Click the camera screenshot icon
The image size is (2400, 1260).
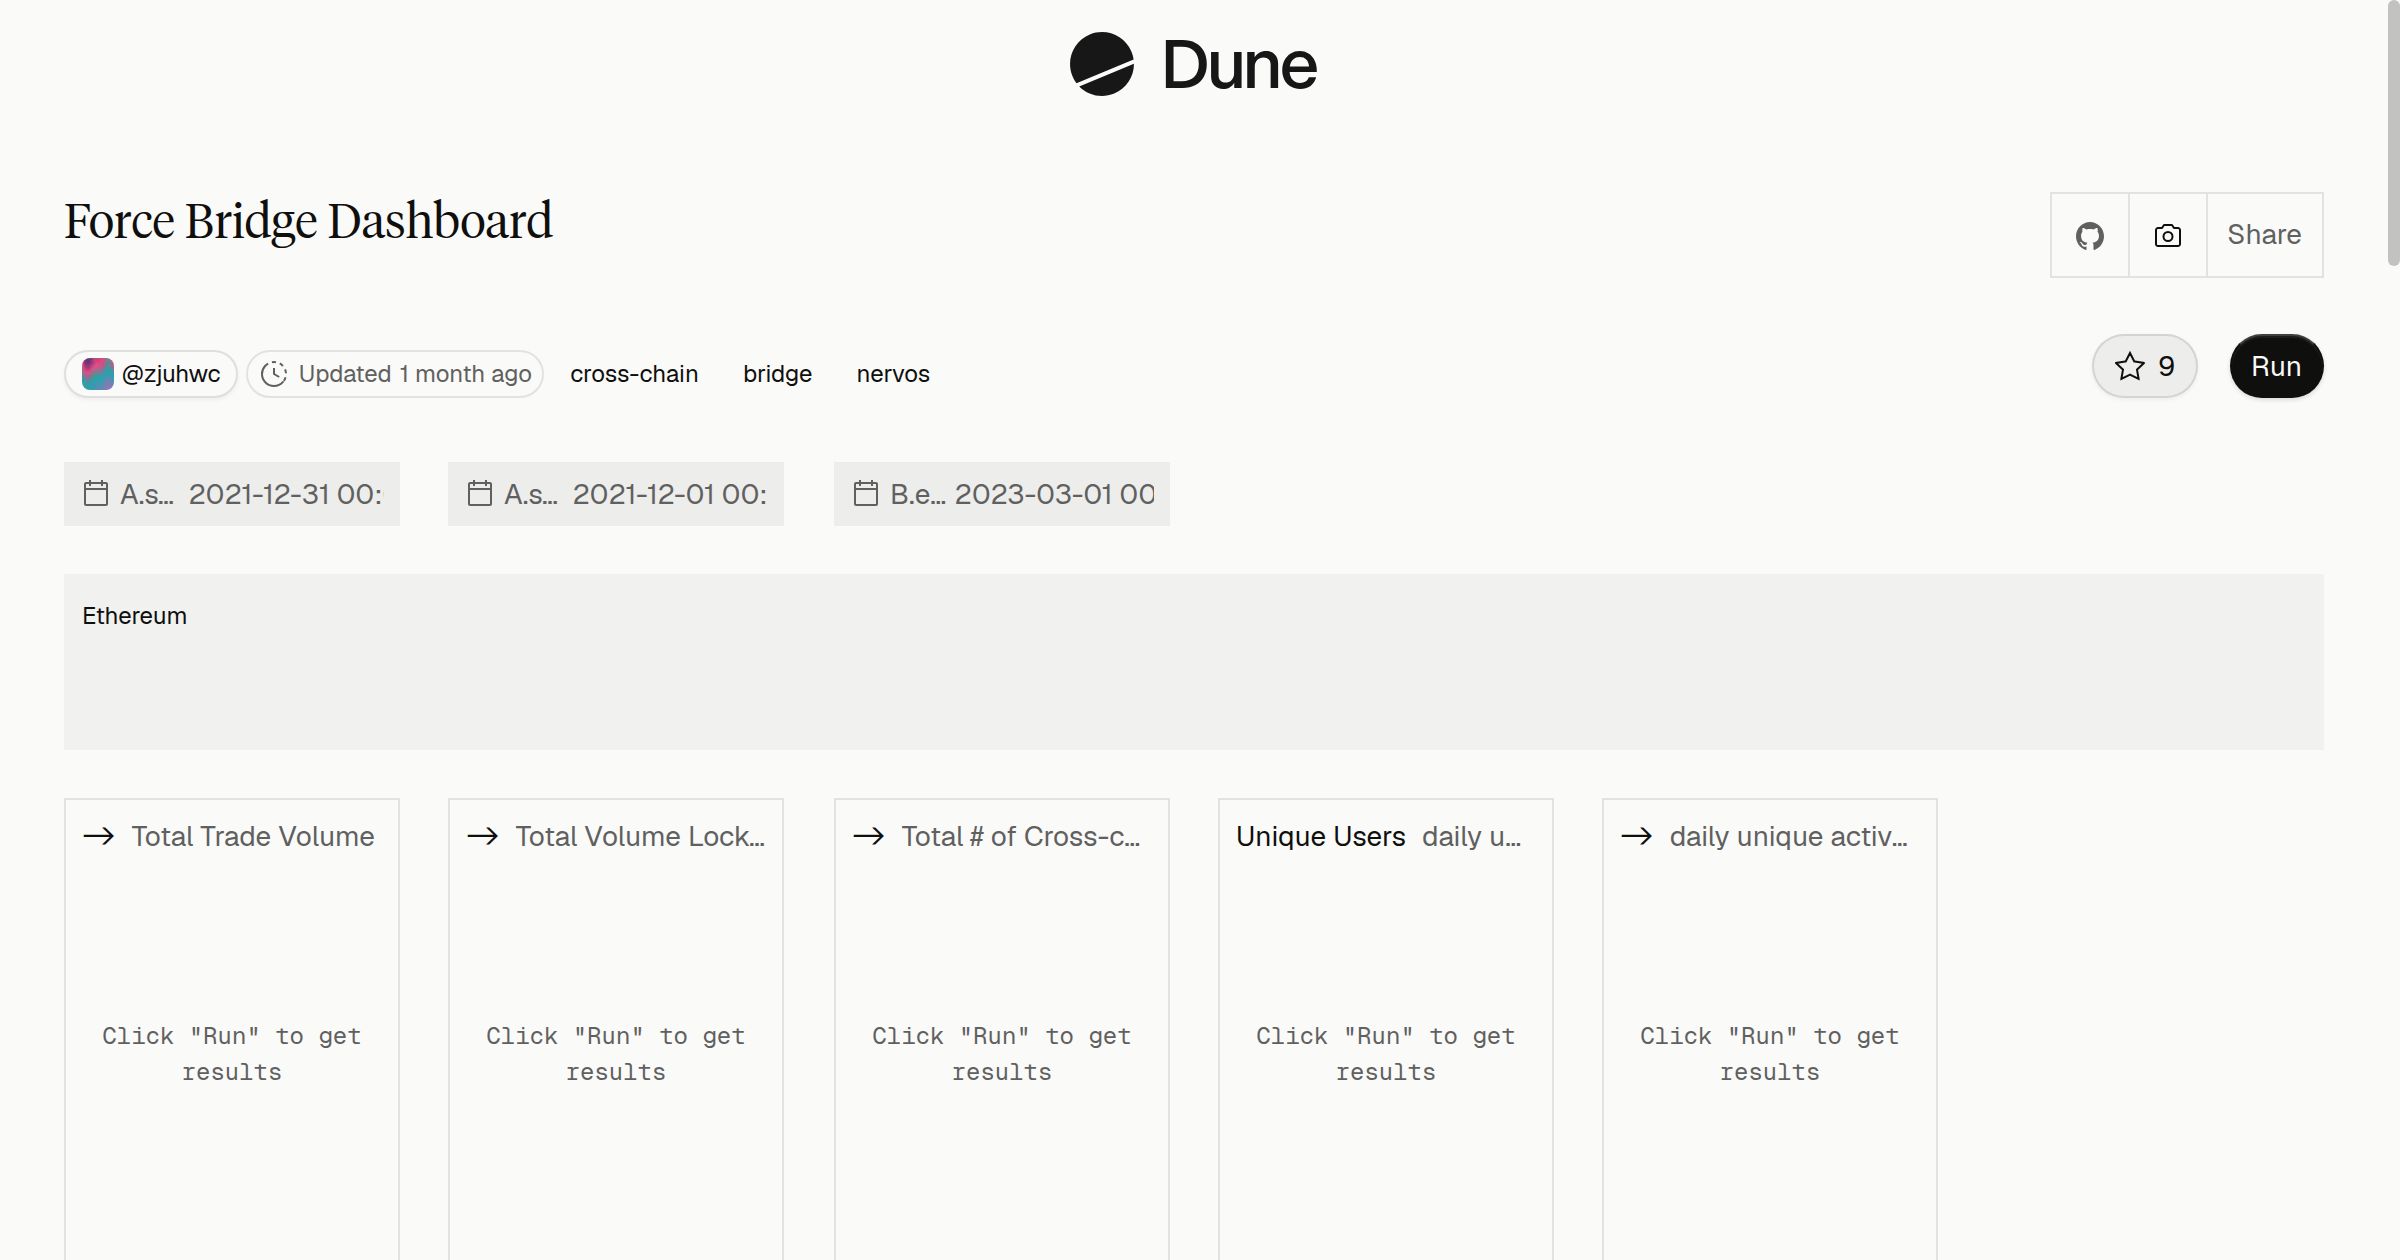point(2167,235)
